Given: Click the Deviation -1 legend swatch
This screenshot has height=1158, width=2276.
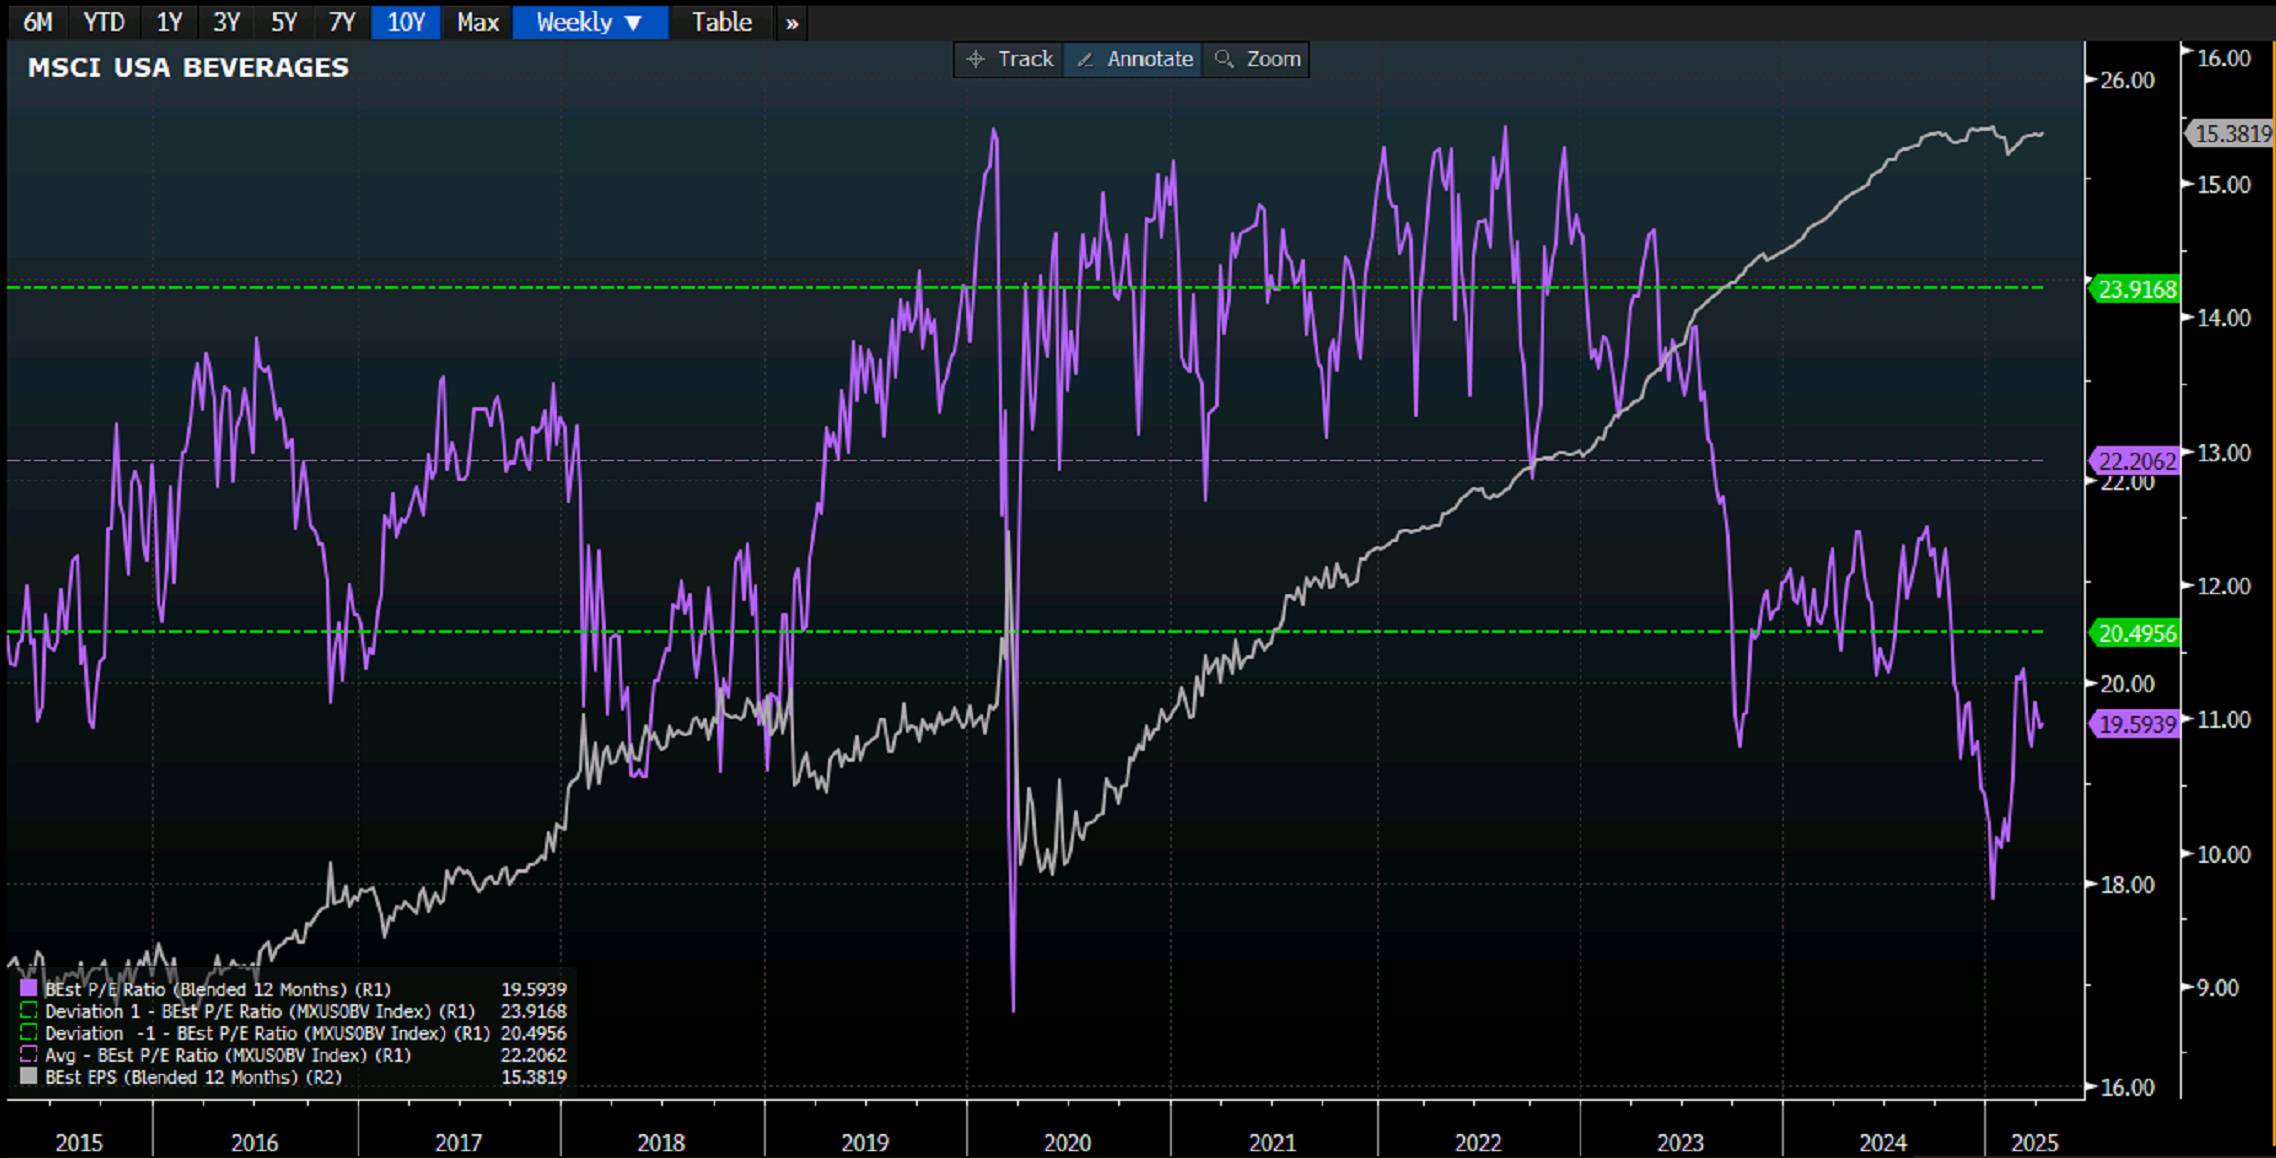Looking at the screenshot, I should [x=29, y=1033].
